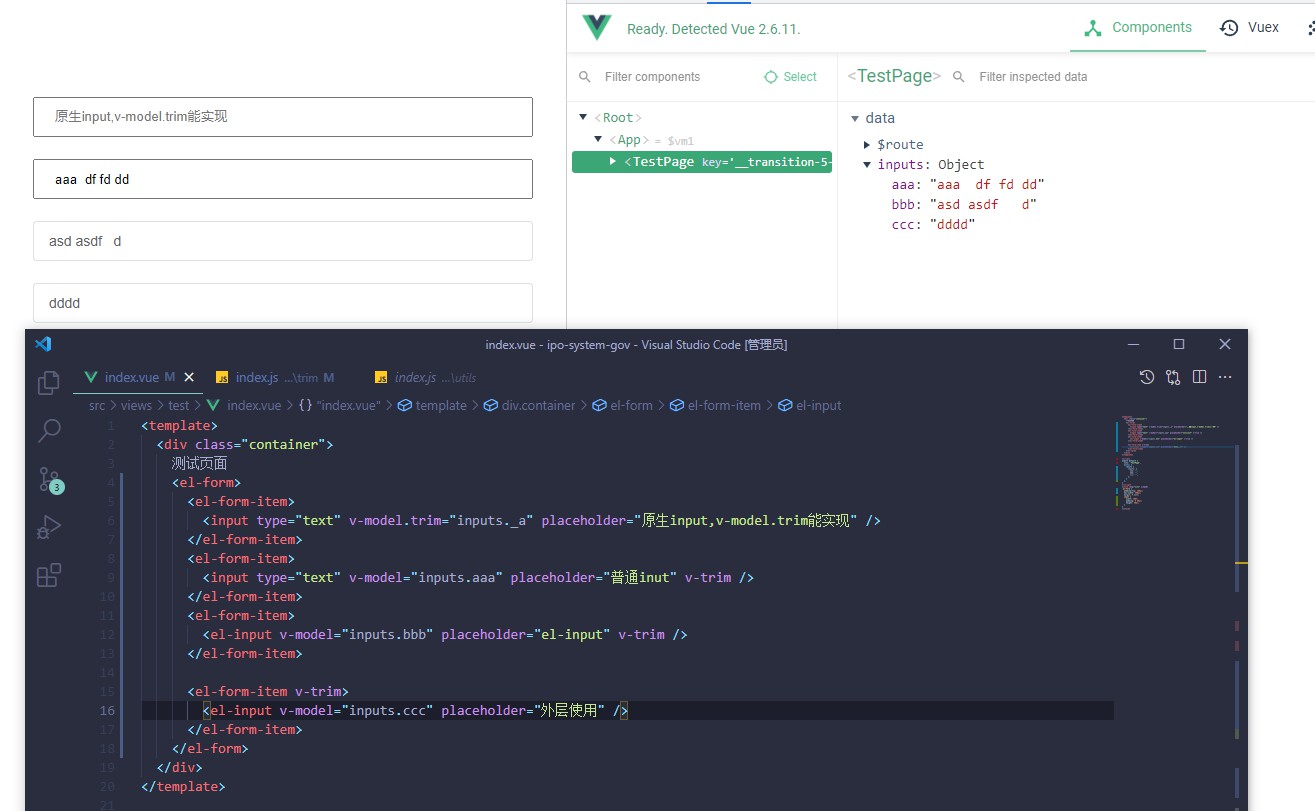This screenshot has width=1315, height=811.
Task: Switch to the Vuex tab in Vue devtools
Action: point(1249,27)
